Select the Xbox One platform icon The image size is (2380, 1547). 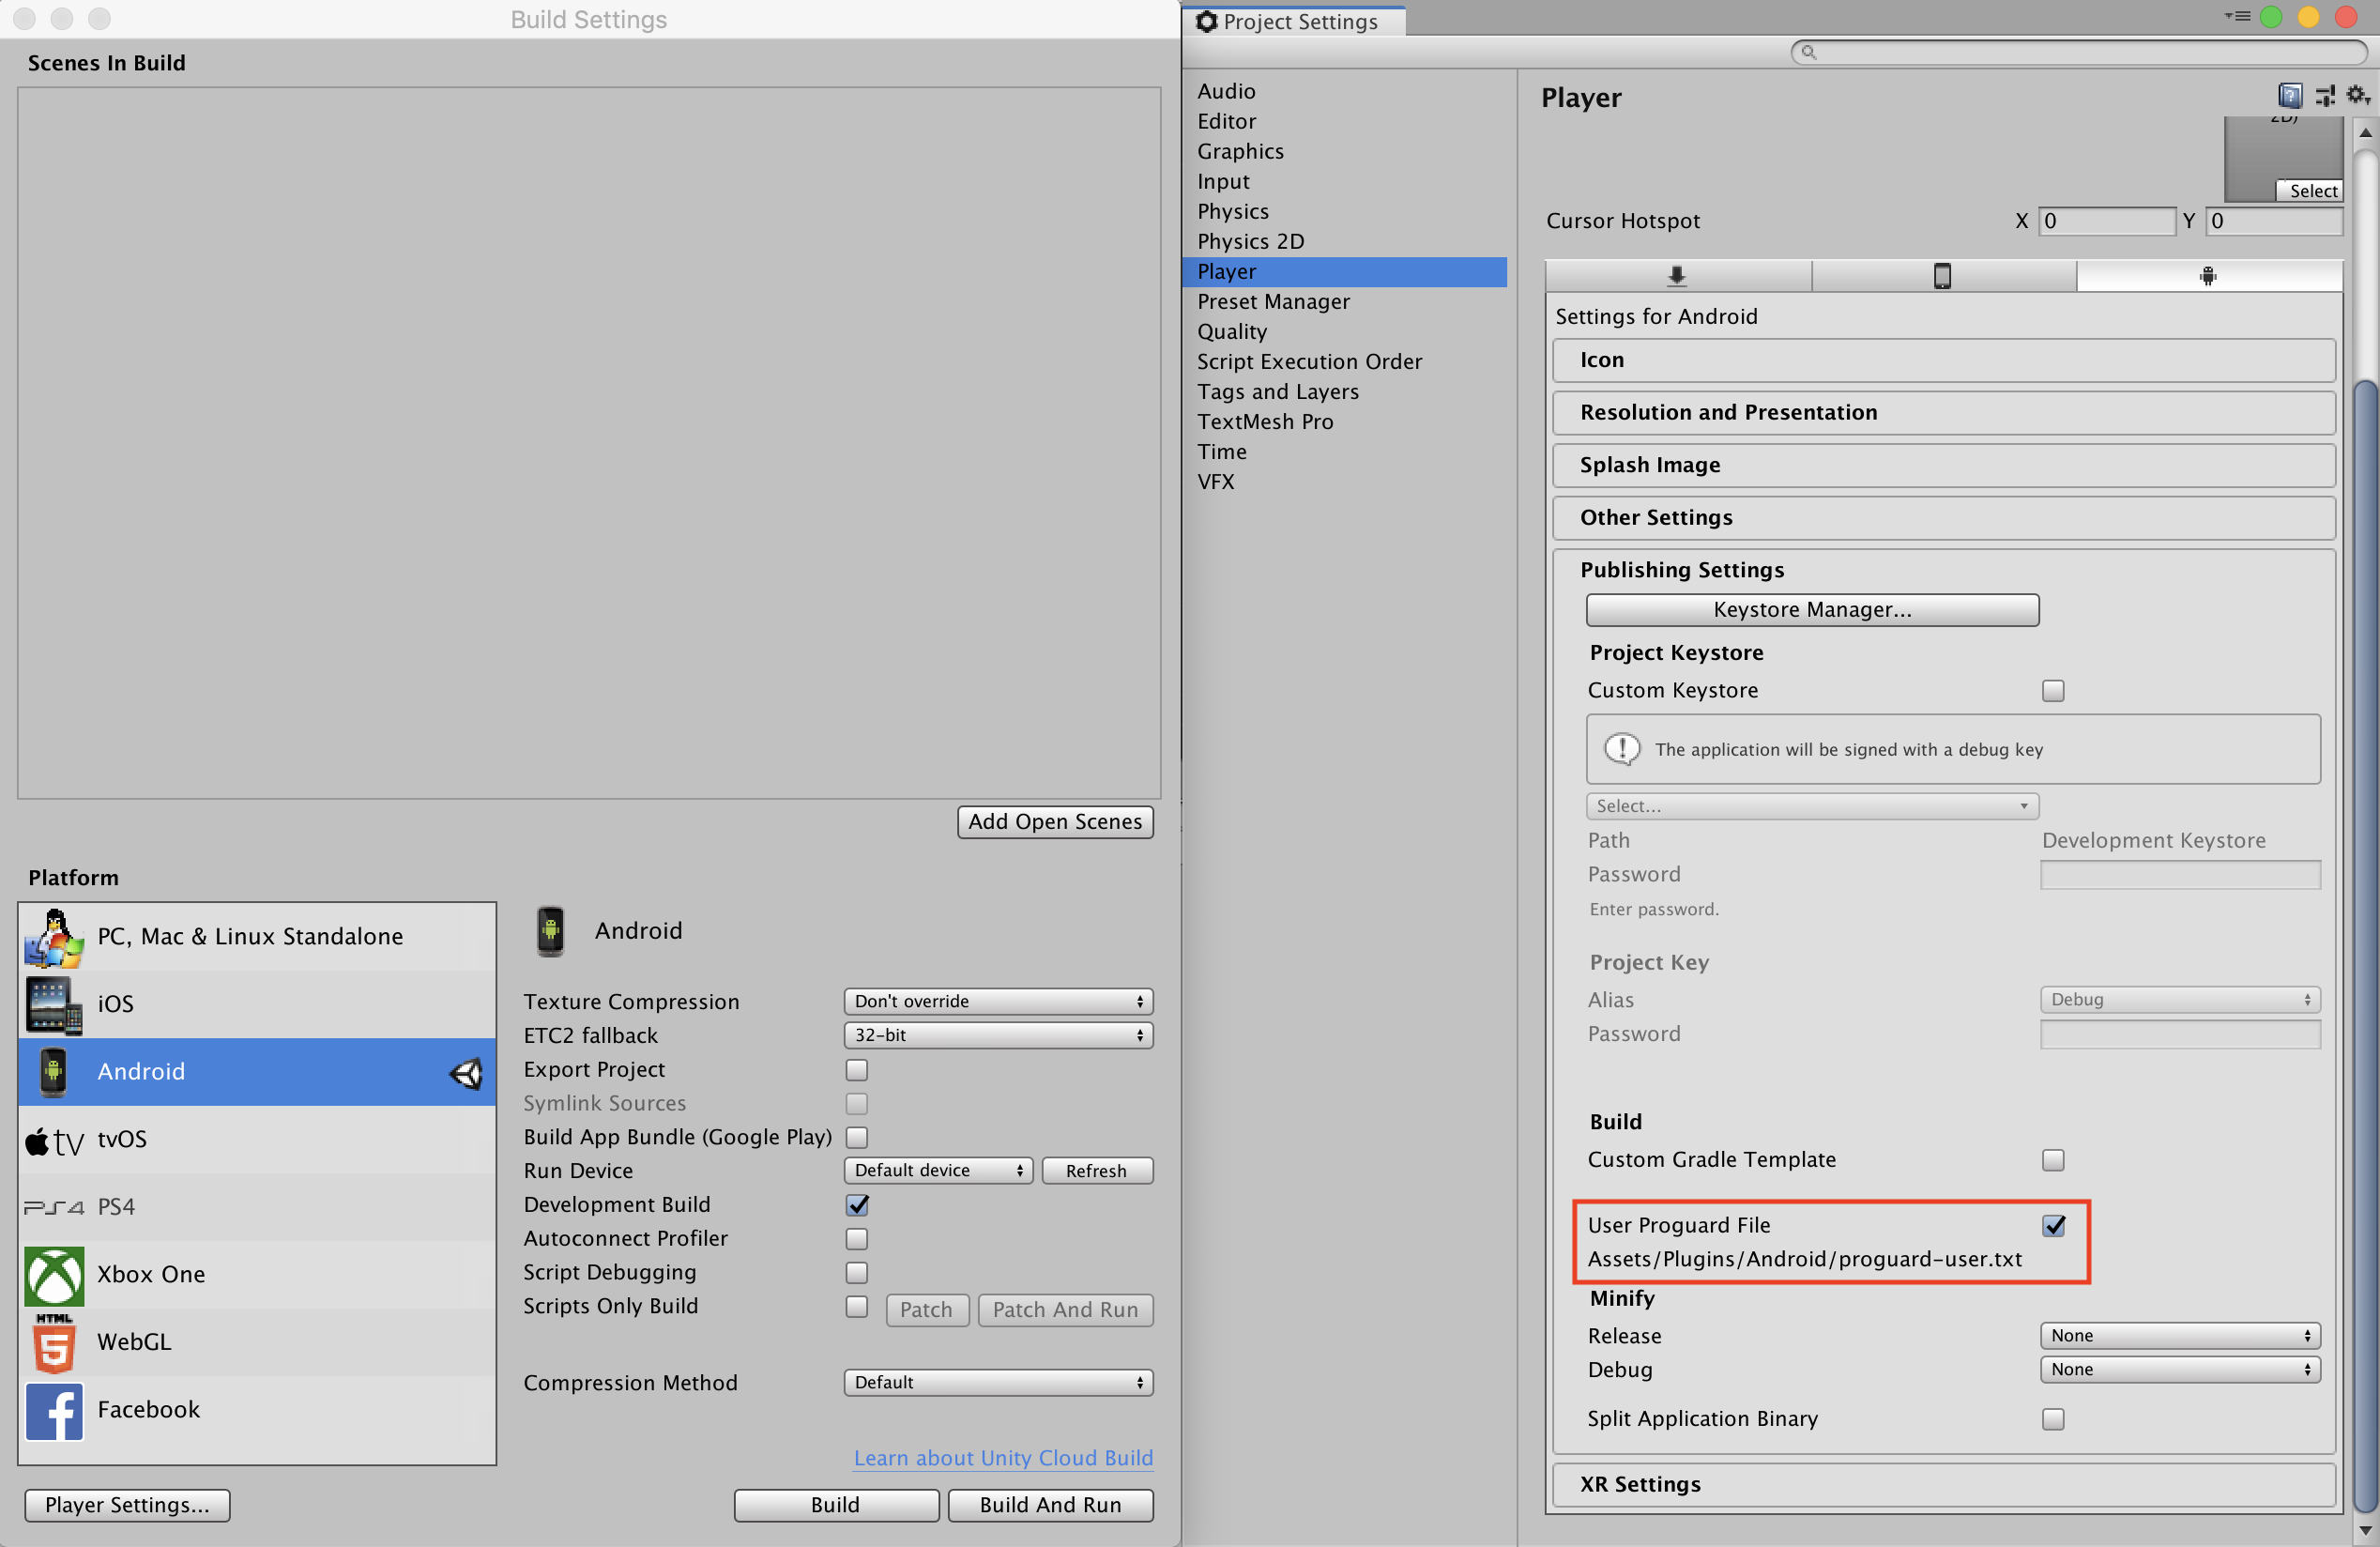51,1273
